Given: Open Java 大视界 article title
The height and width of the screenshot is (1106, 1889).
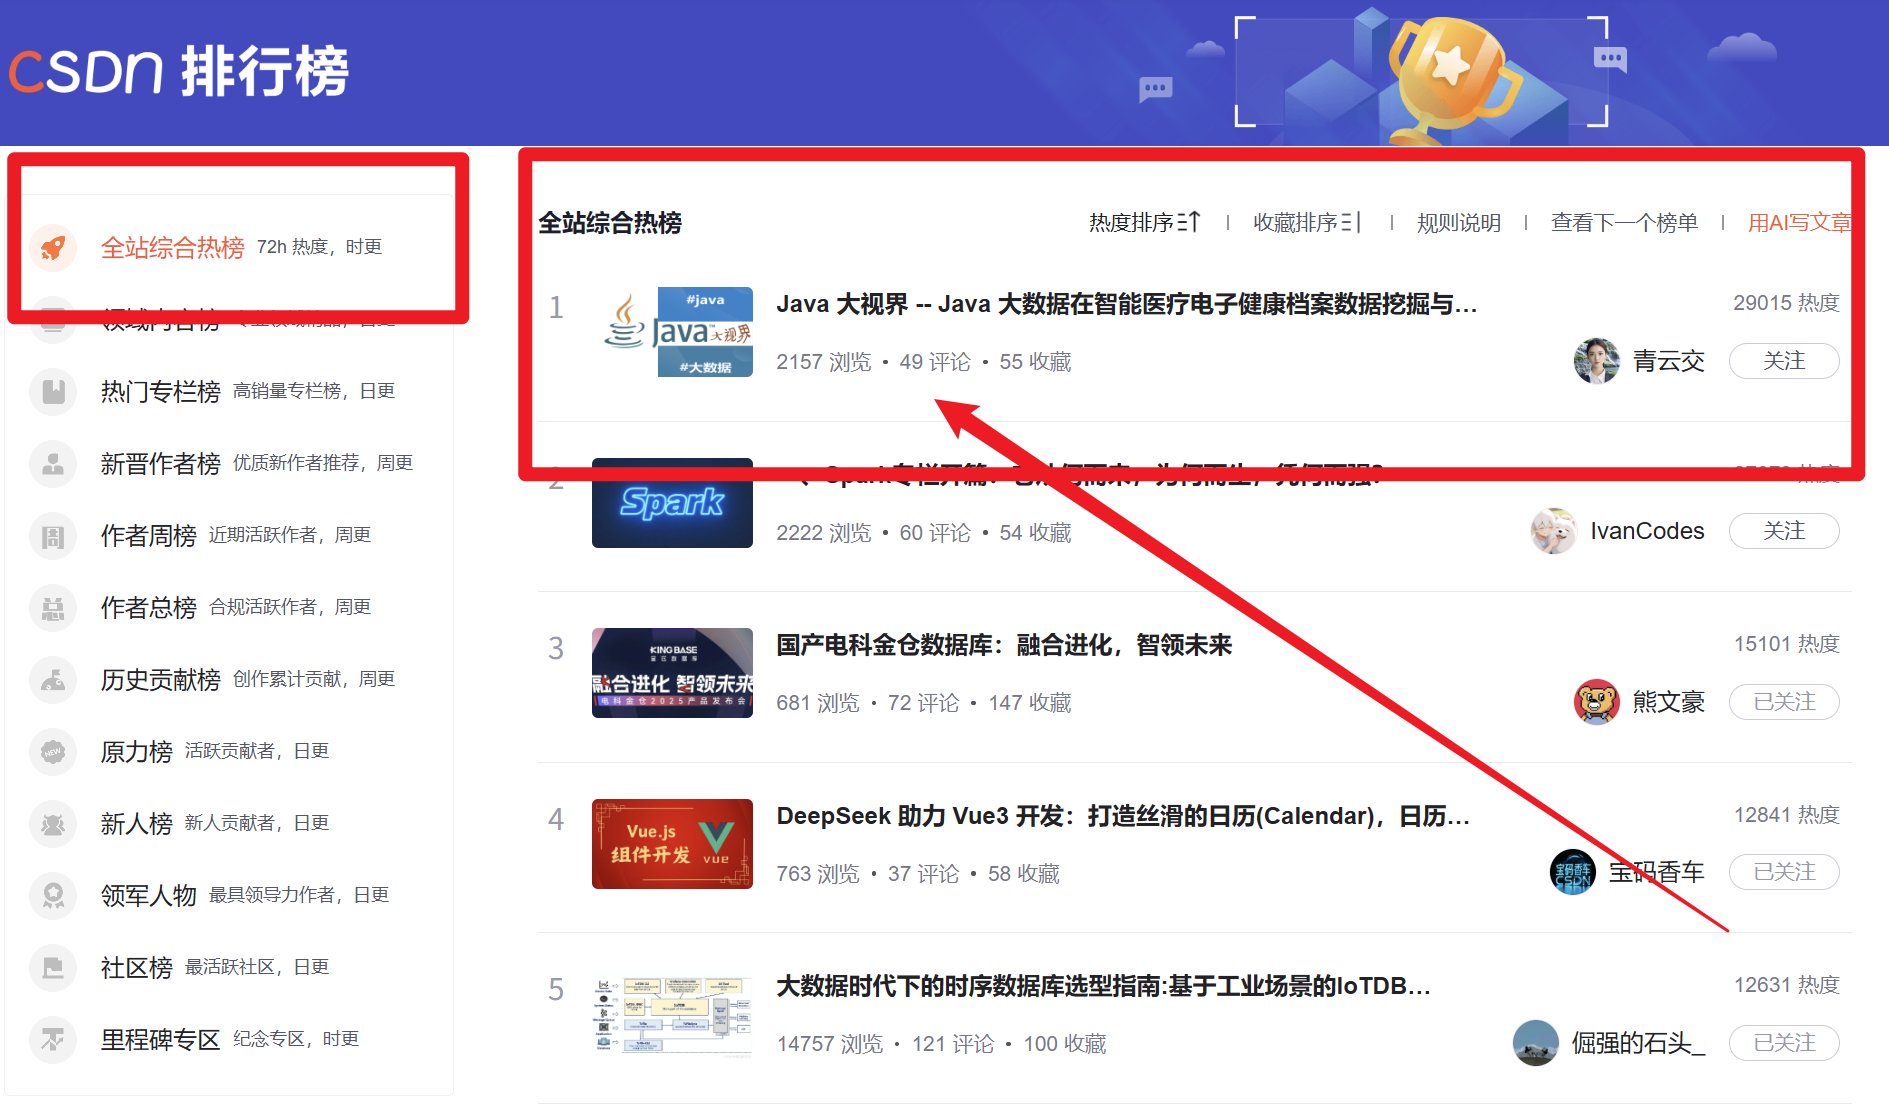Looking at the screenshot, I should [x=1126, y=304].
